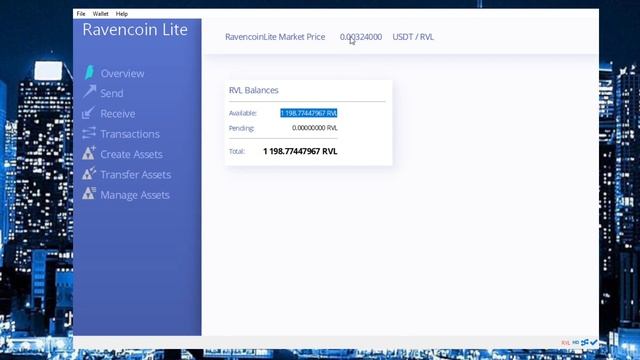Open the Help menu
The height and width of the screenshot is (360, 640).
pyautogui.click(x=122, y=13)
